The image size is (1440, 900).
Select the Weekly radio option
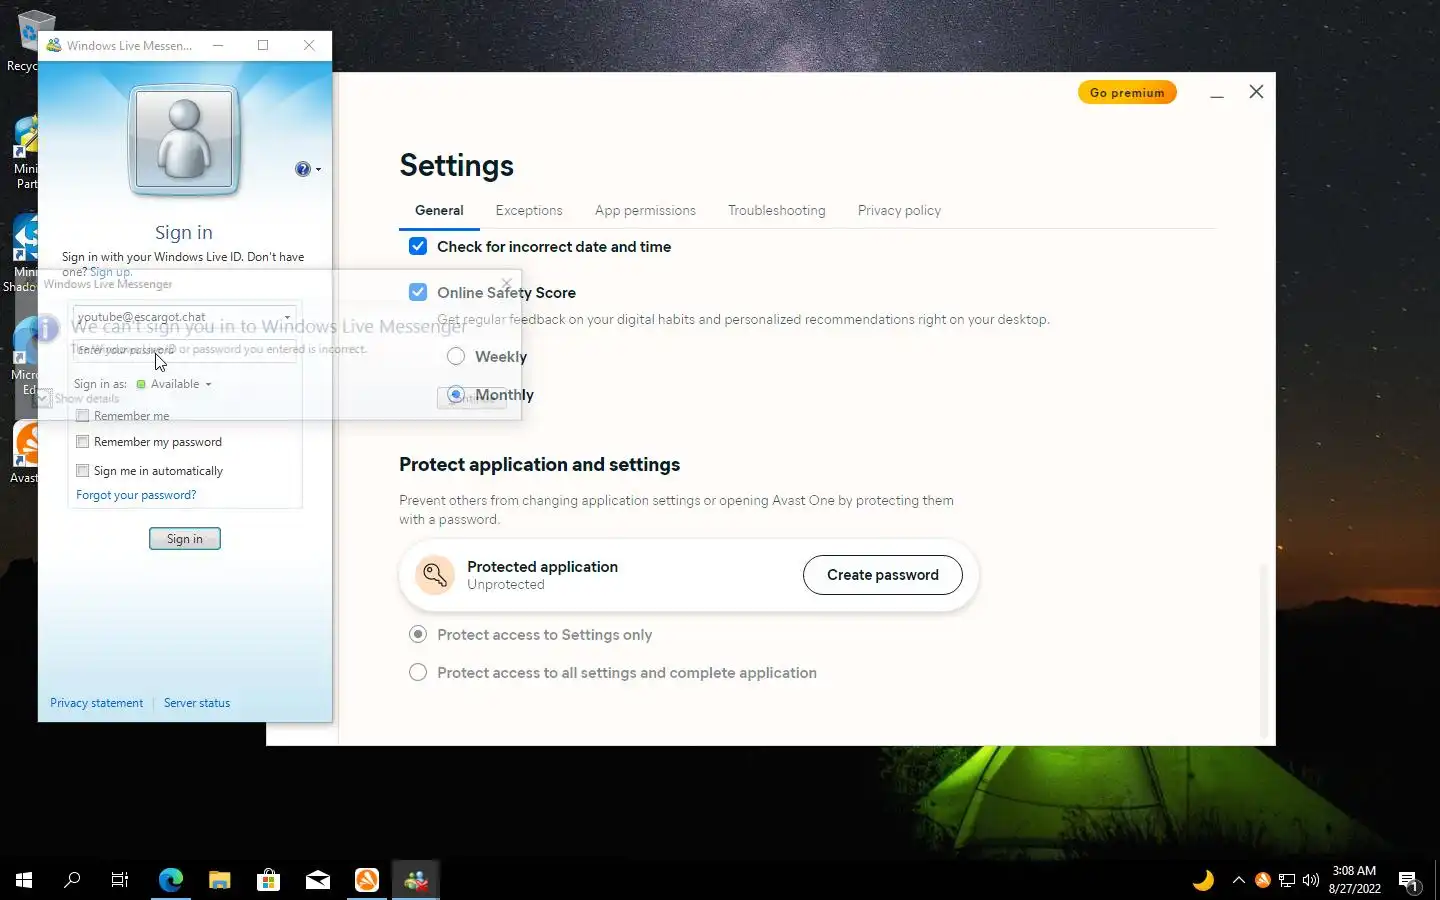tap(456, 356)
